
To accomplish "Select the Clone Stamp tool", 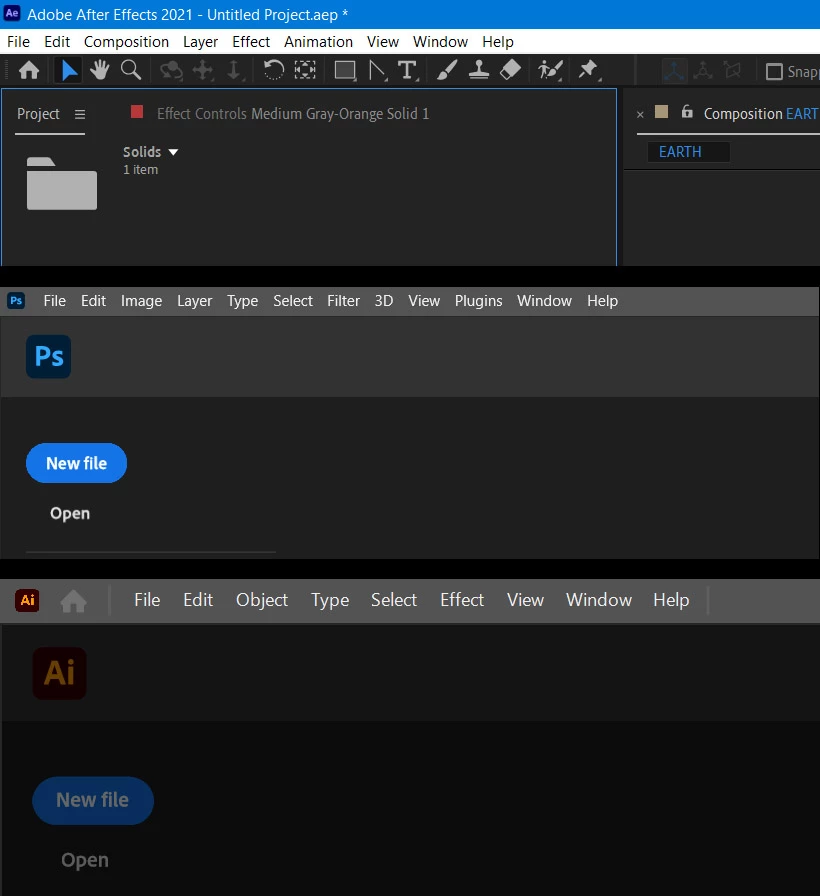I will point(479,70).
